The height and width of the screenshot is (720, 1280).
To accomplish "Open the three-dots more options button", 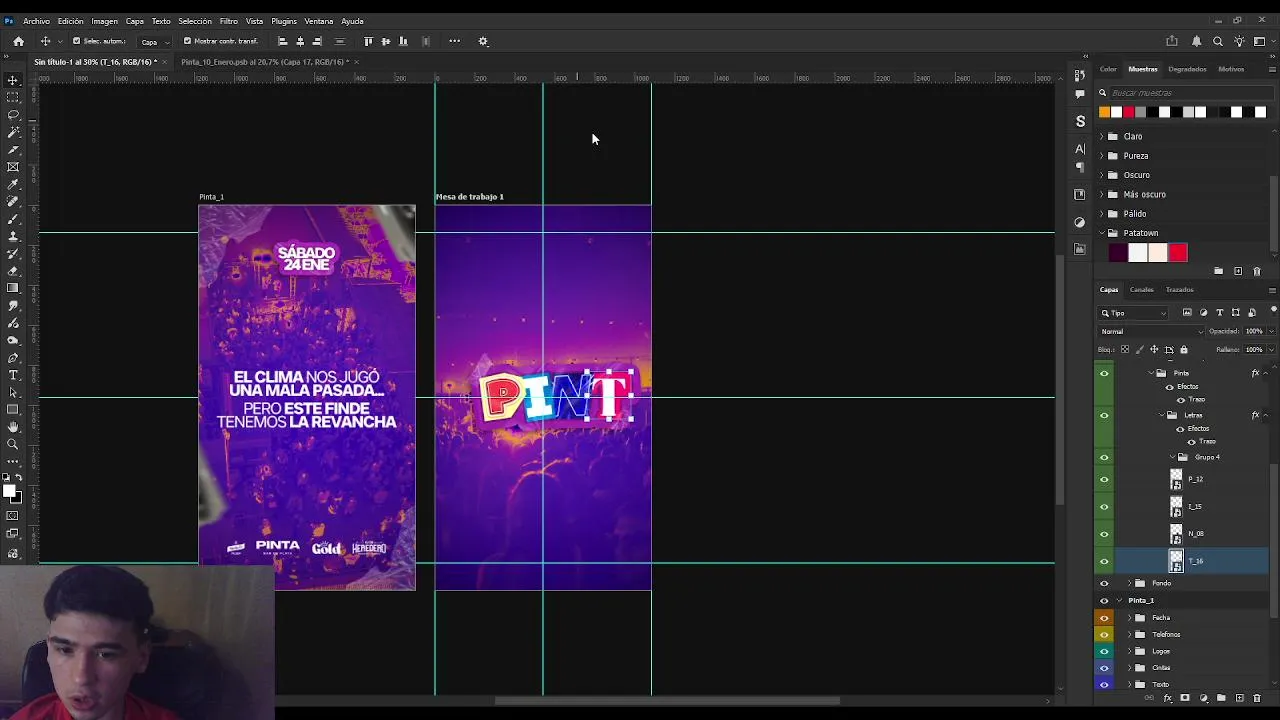I will coord(455,41).
